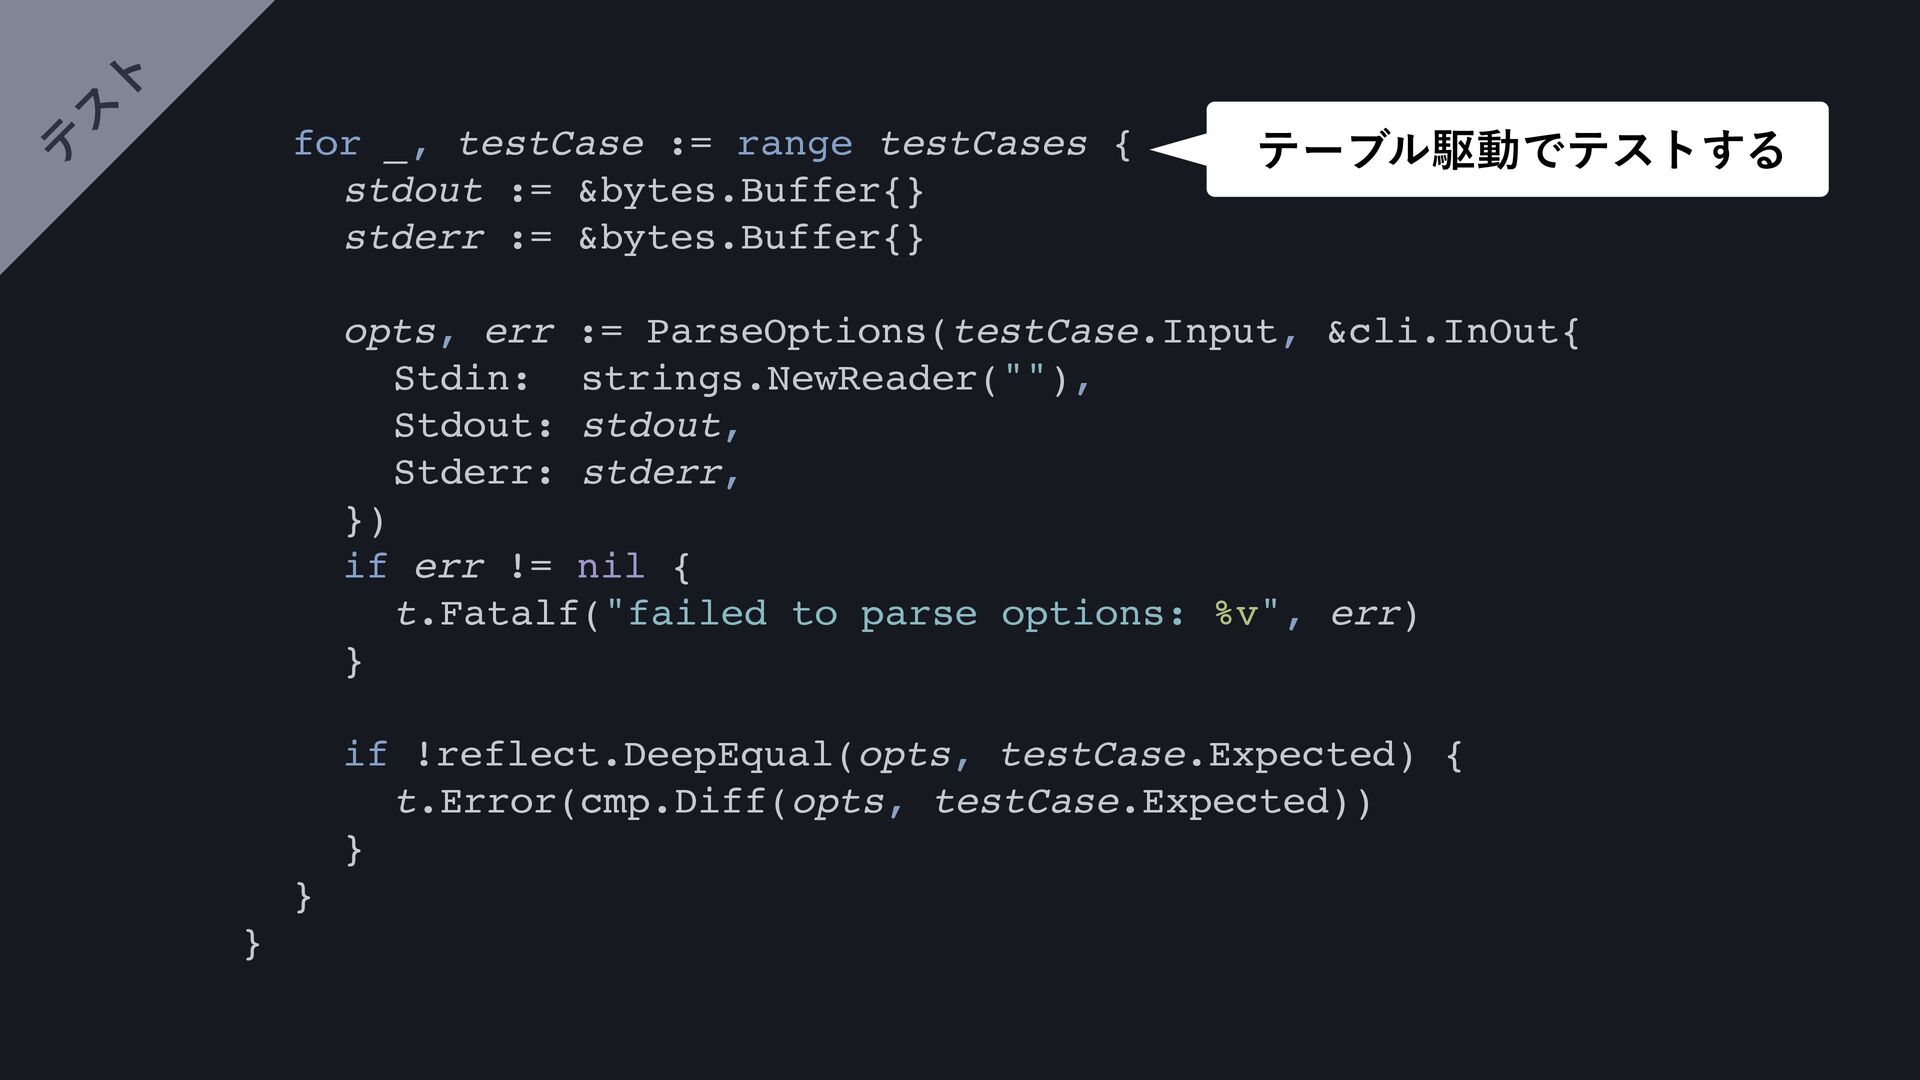The width and height of the screenshot is (1920, 1080).
Task: Click the testCases identifier in the for line
Action: pyautogui.click(x=983, y=144)
